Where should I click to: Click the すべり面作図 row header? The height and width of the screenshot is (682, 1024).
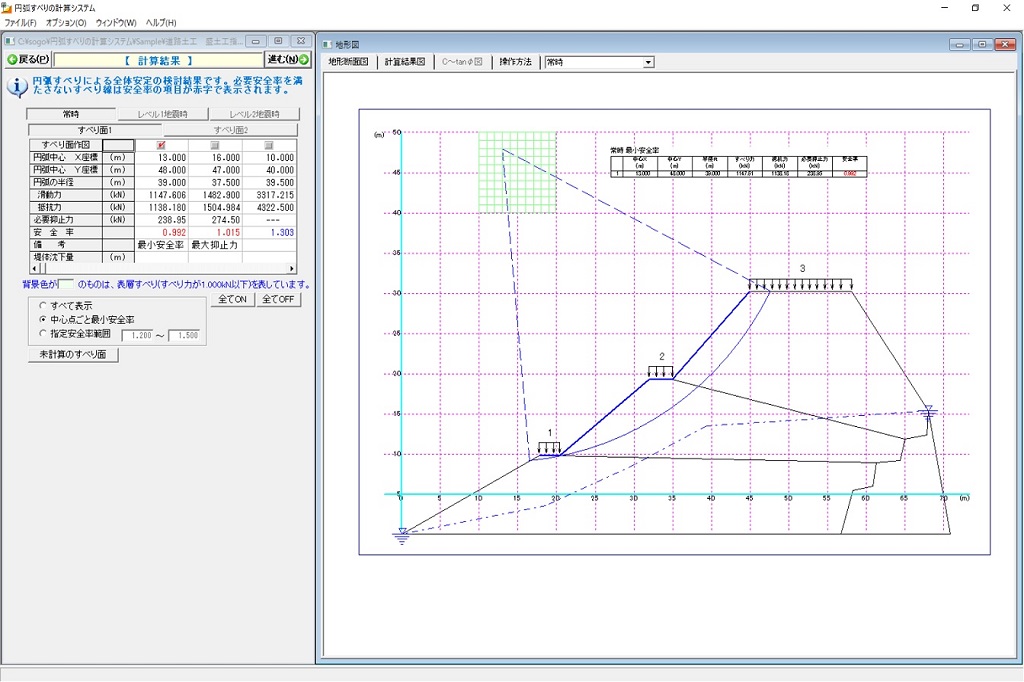[65, 145]
